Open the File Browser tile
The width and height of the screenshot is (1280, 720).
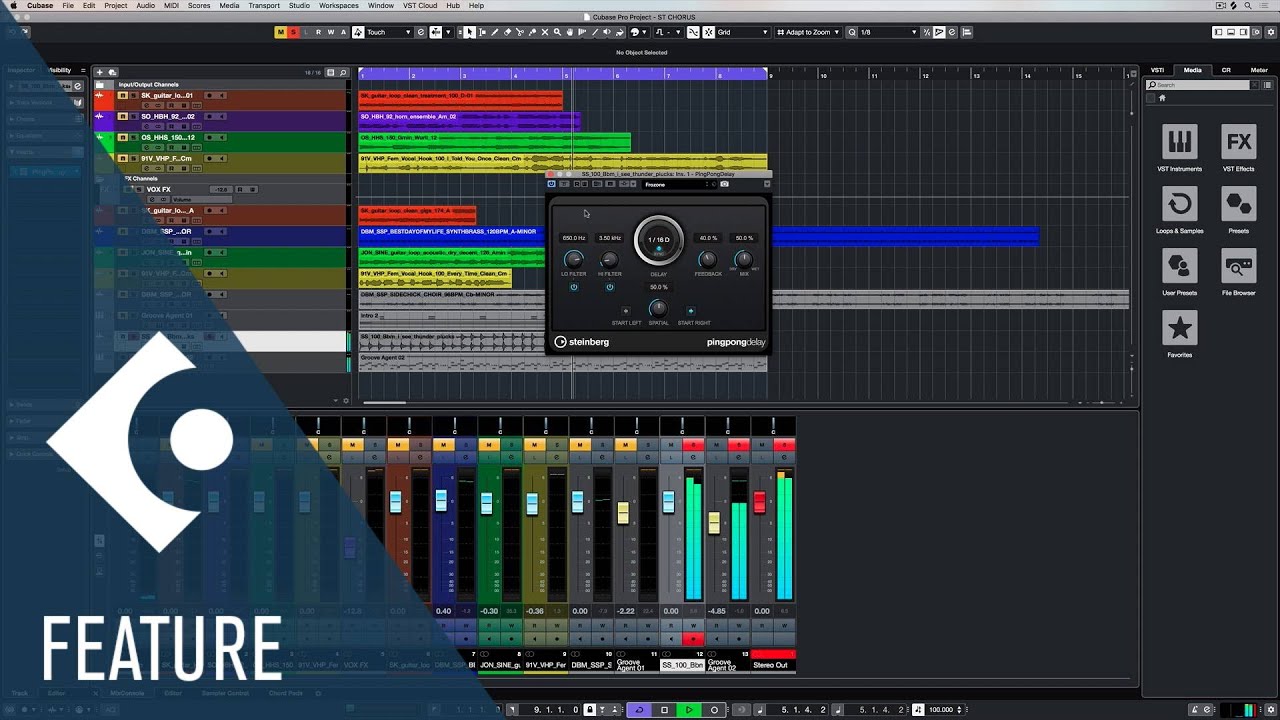[x=1239, y=266]
